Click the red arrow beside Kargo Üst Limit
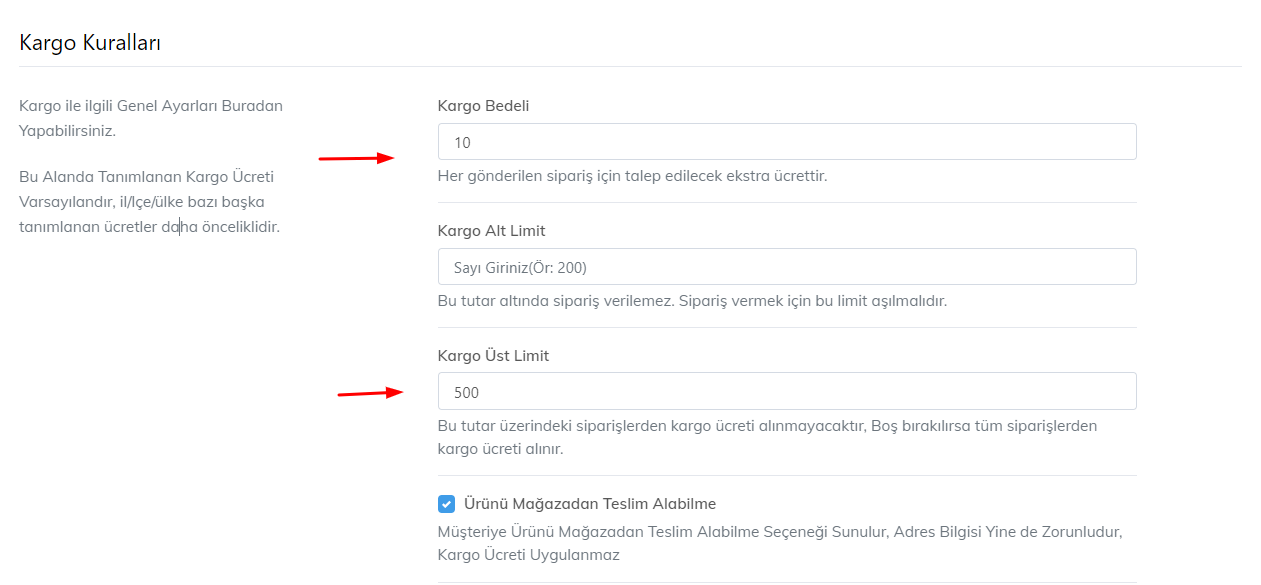Image resolution: width=1261 pixels, height=585 pixels. click(370, 393)
